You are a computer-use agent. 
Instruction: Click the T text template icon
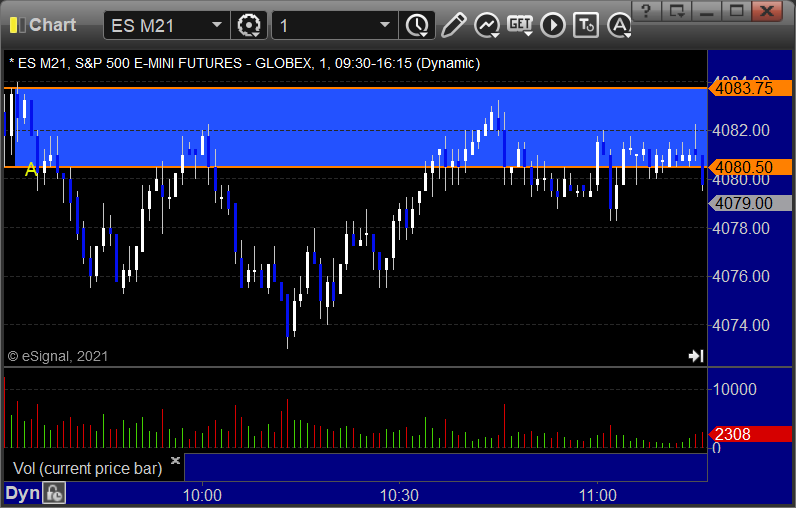(586, 25)
